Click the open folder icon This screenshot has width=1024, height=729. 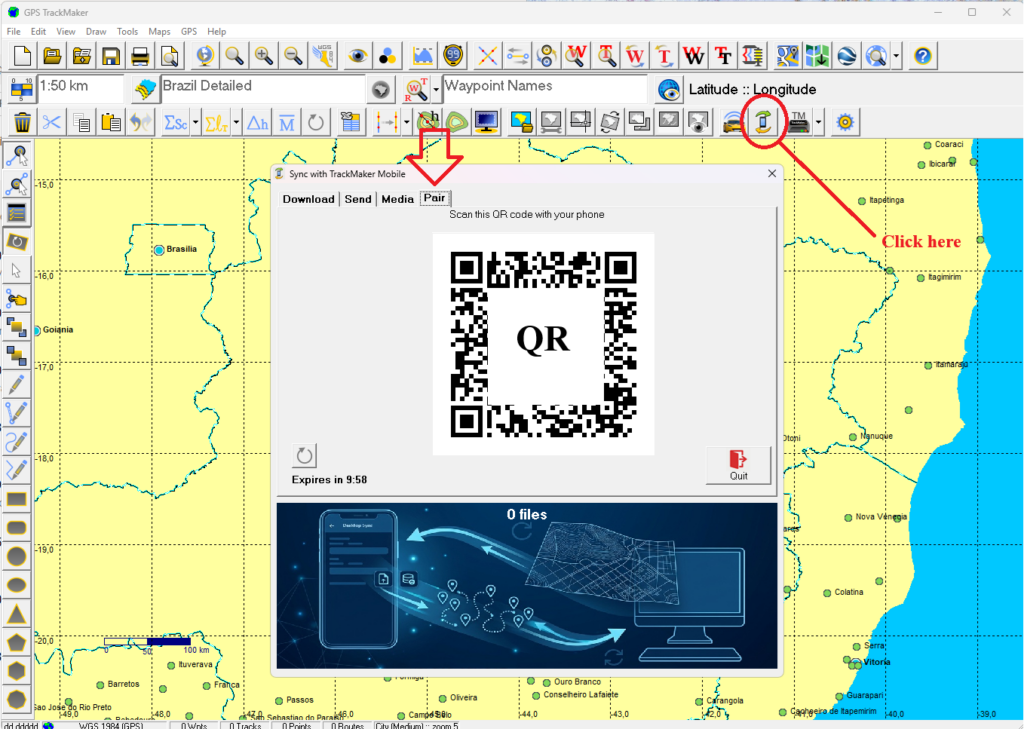[x=52, y=56]
